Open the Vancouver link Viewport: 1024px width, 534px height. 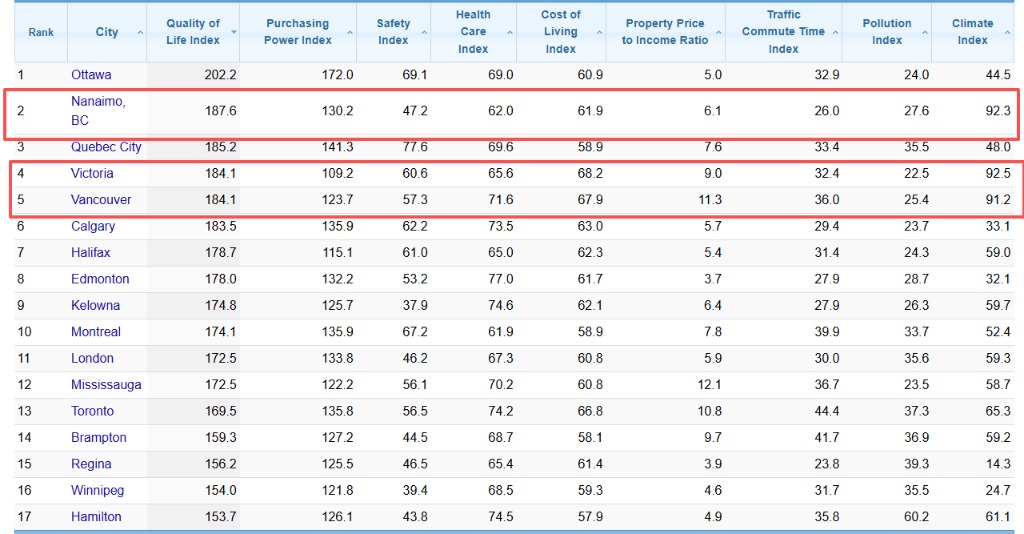coord(101,200)
